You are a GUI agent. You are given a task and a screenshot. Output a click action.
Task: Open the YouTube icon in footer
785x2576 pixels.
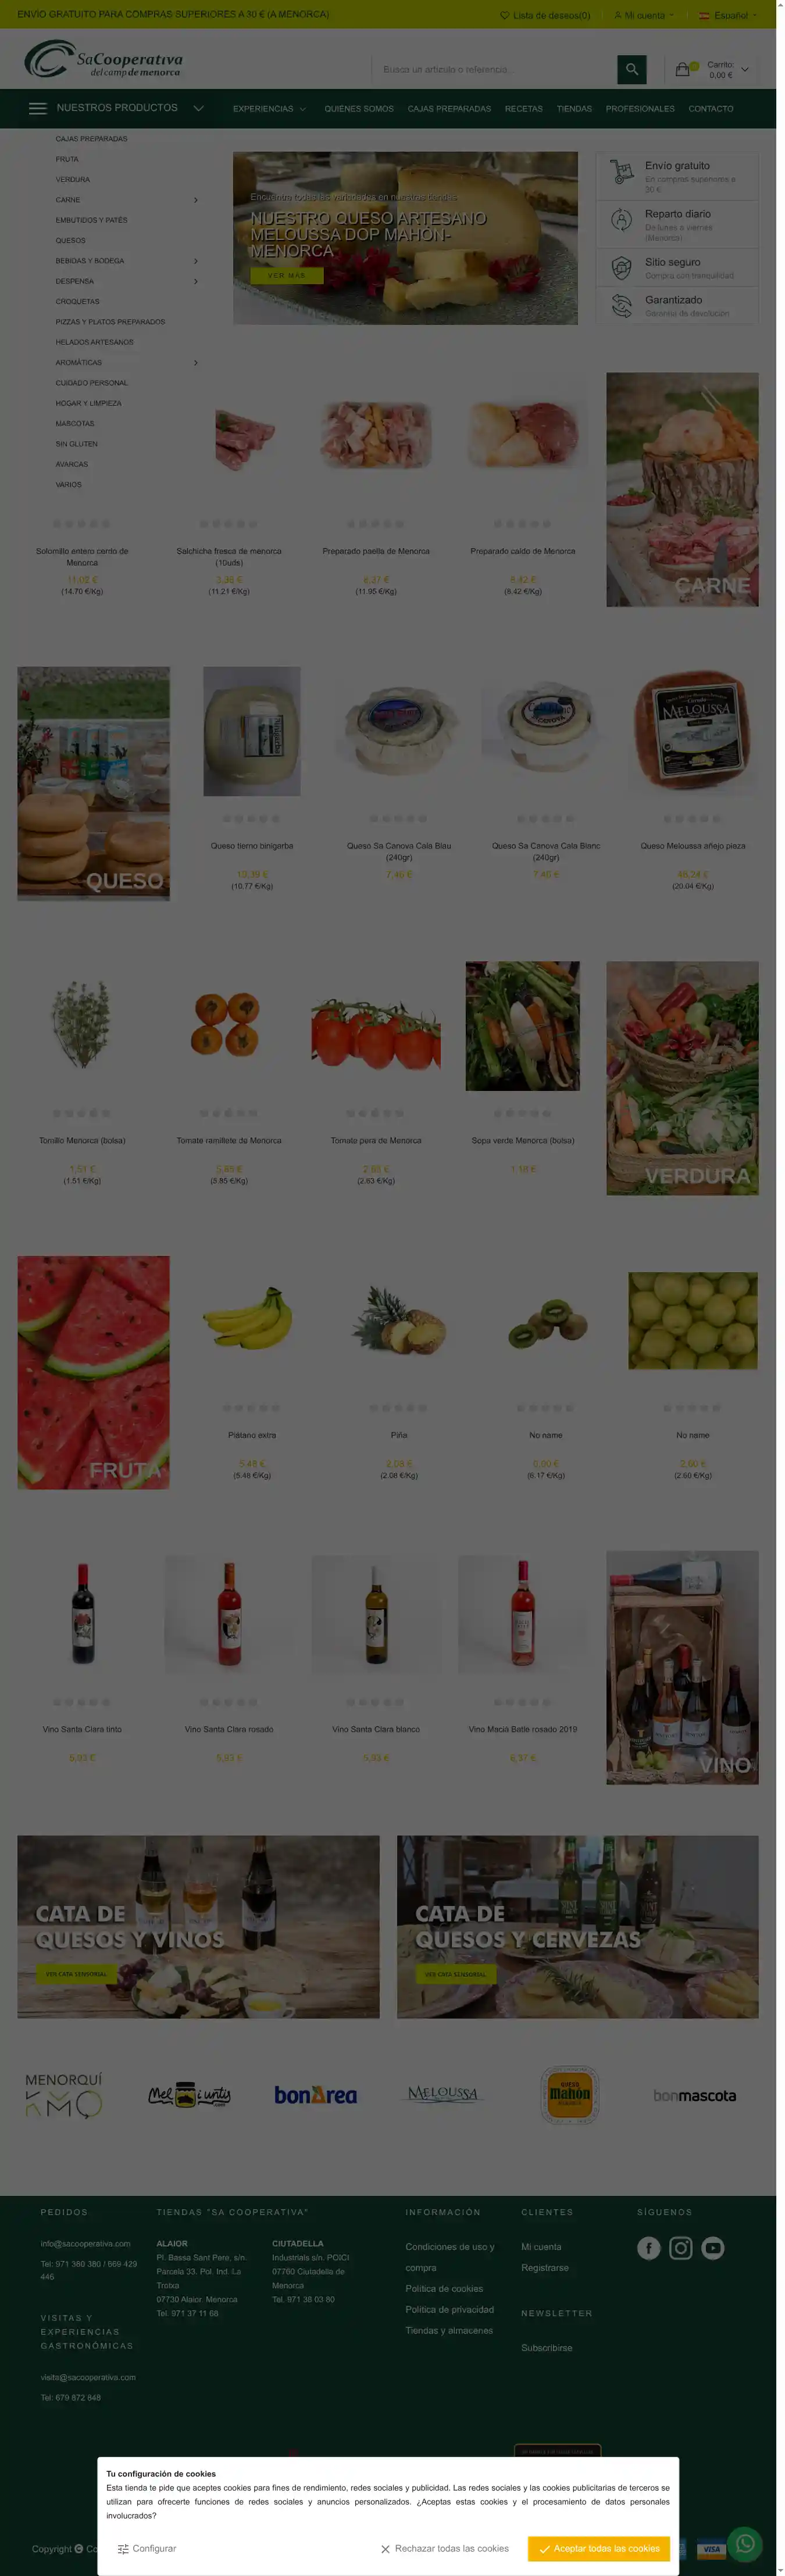[713, 2249]
